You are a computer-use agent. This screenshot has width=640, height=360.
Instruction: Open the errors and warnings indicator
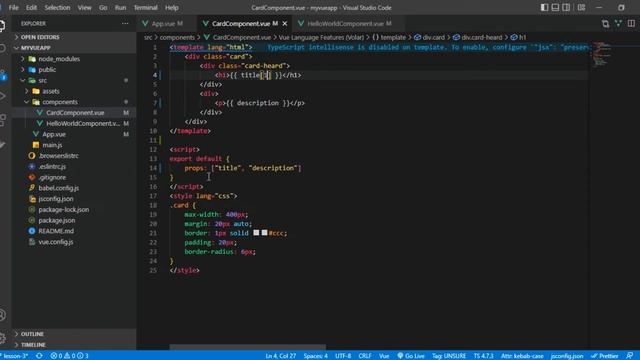click(69, 356)
